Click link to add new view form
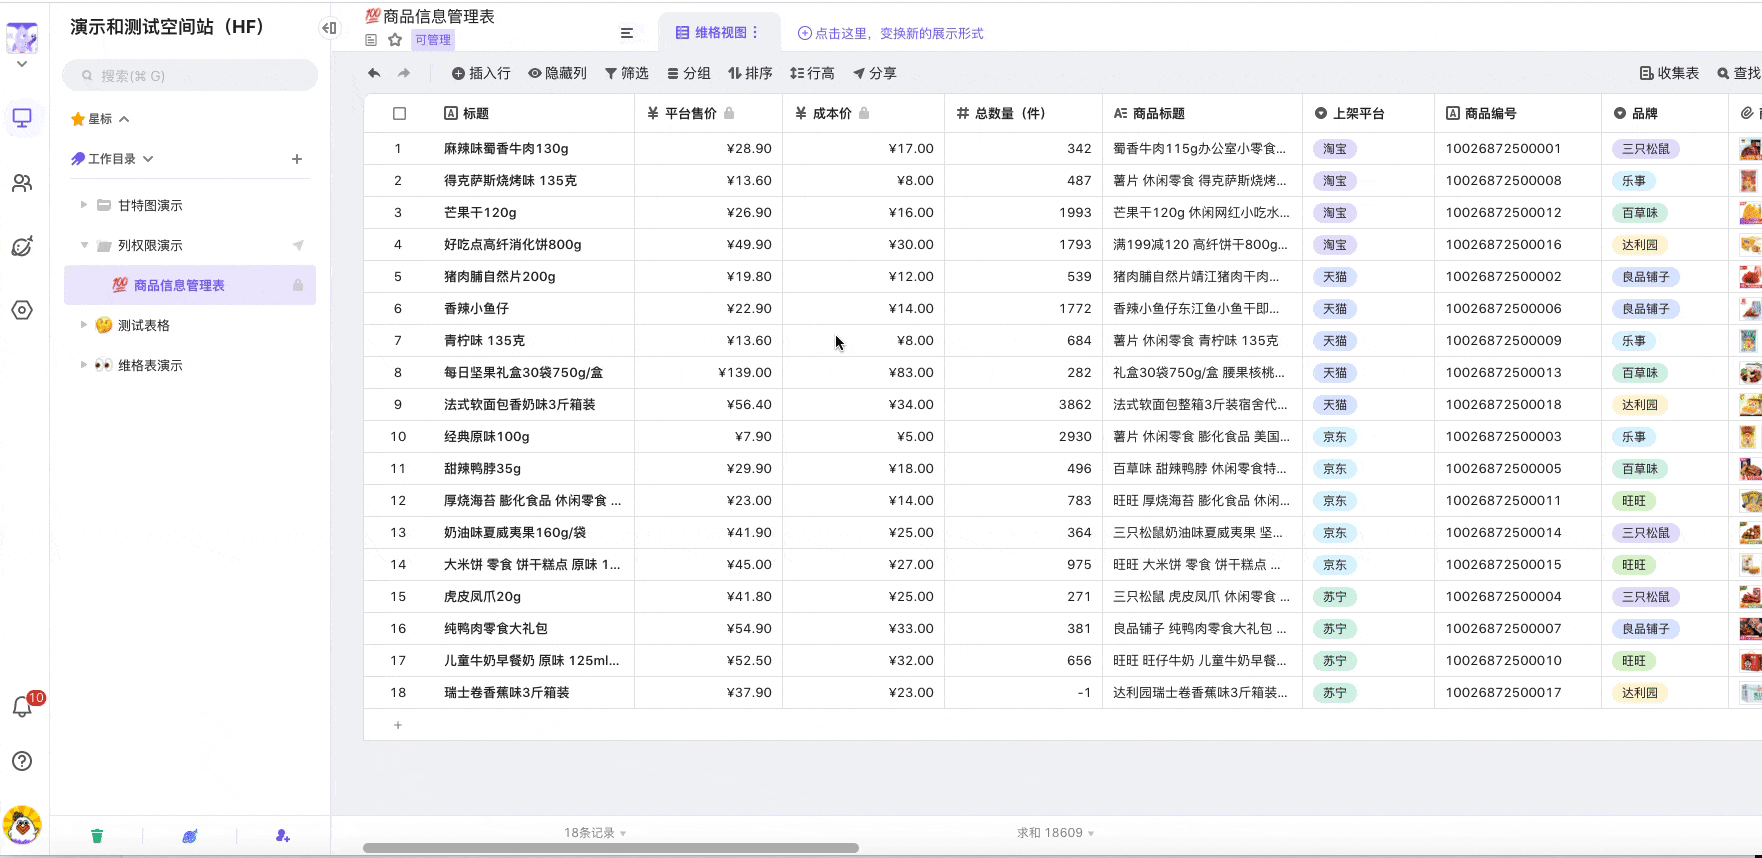Viewport: 1762px width, 858px height. coord(890,33)
